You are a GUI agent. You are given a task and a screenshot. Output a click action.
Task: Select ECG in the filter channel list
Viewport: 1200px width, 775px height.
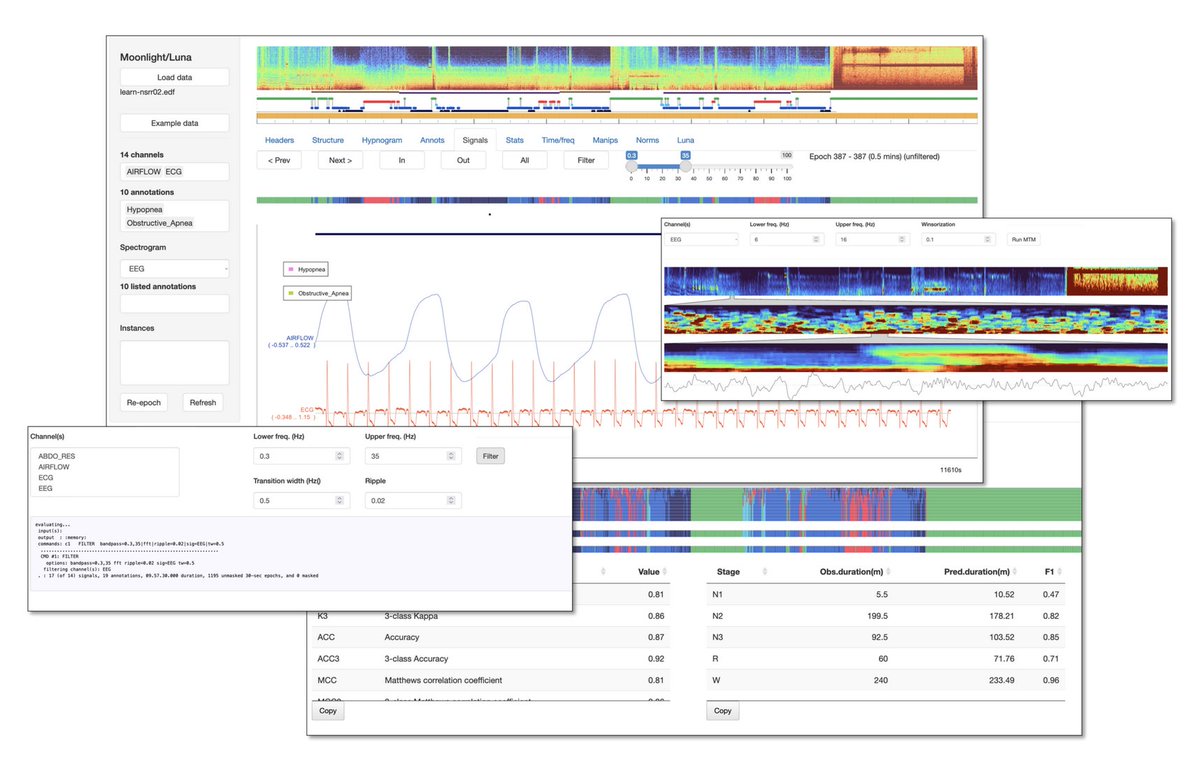pos(45,478)
